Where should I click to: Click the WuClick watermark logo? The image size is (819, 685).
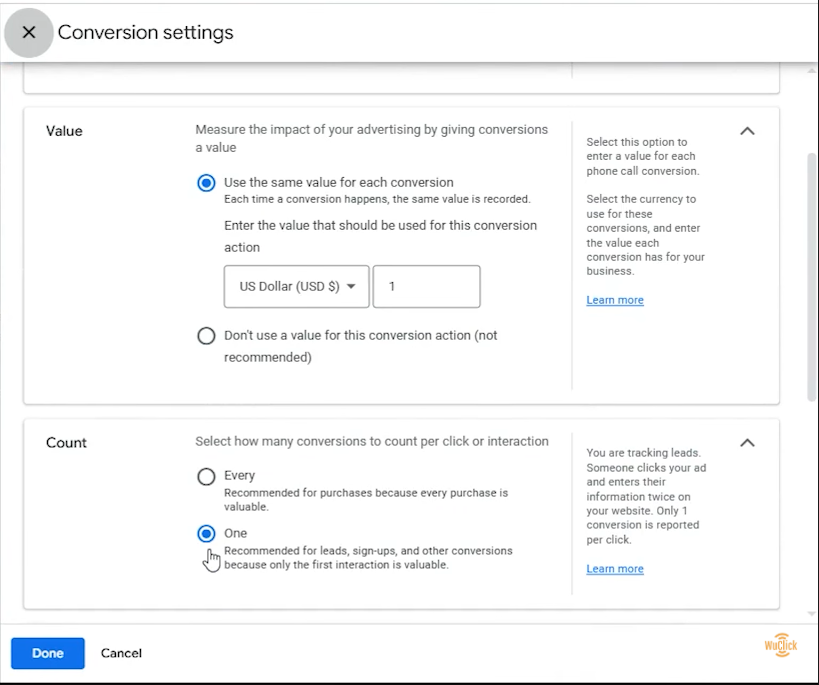(x=781, y=645)
